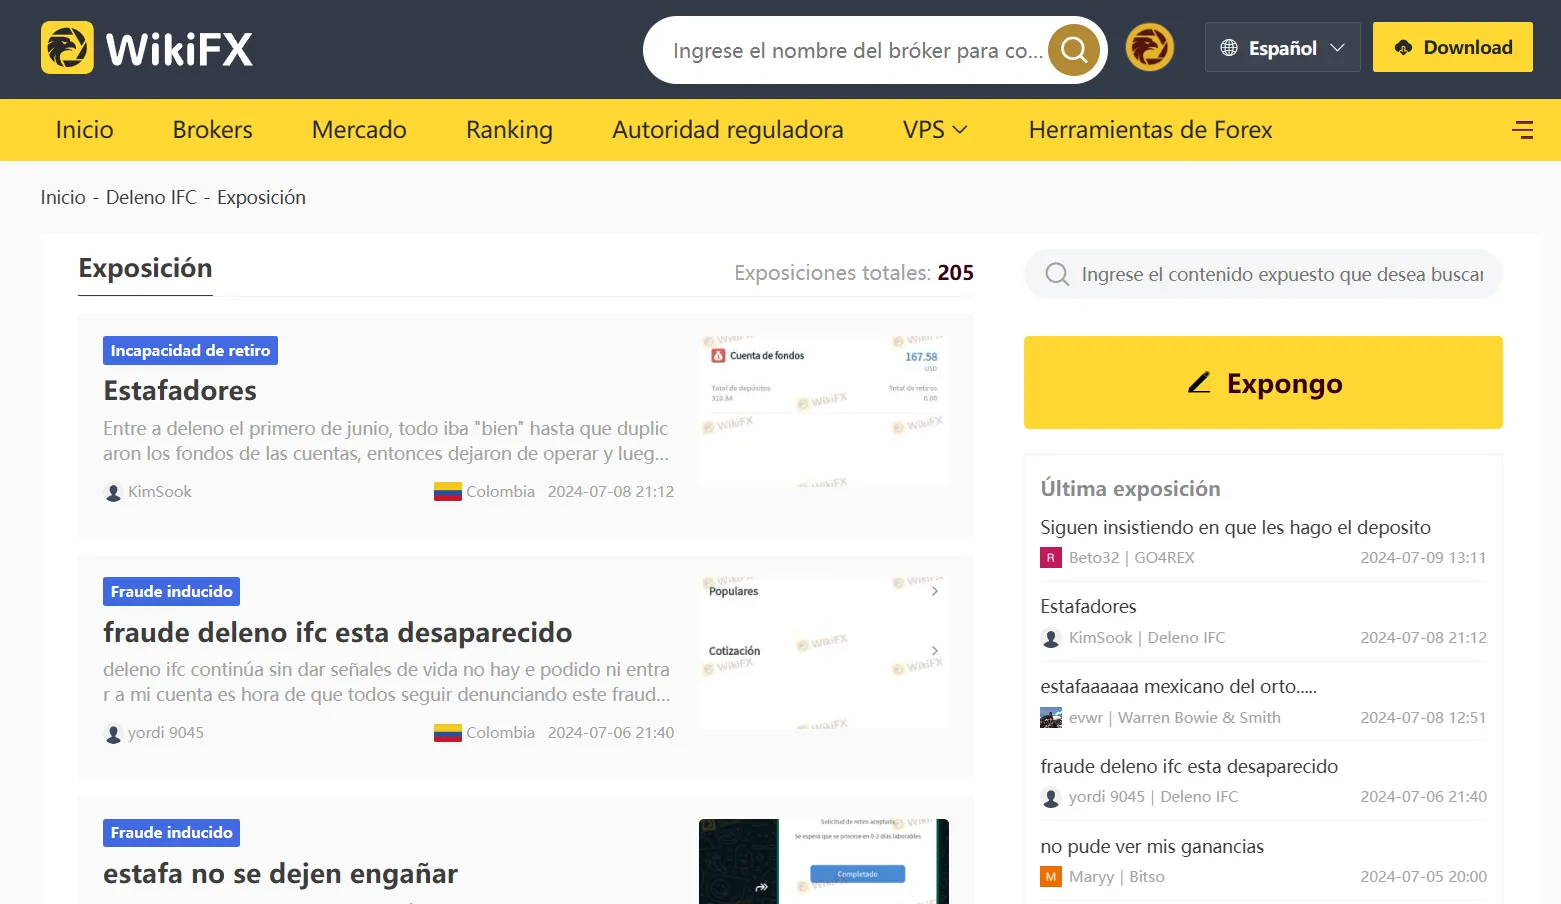The width and height of the screenshot is (1561, 904).
Task: Click the pencil icon on Expongo
Action: (1199, 383)
